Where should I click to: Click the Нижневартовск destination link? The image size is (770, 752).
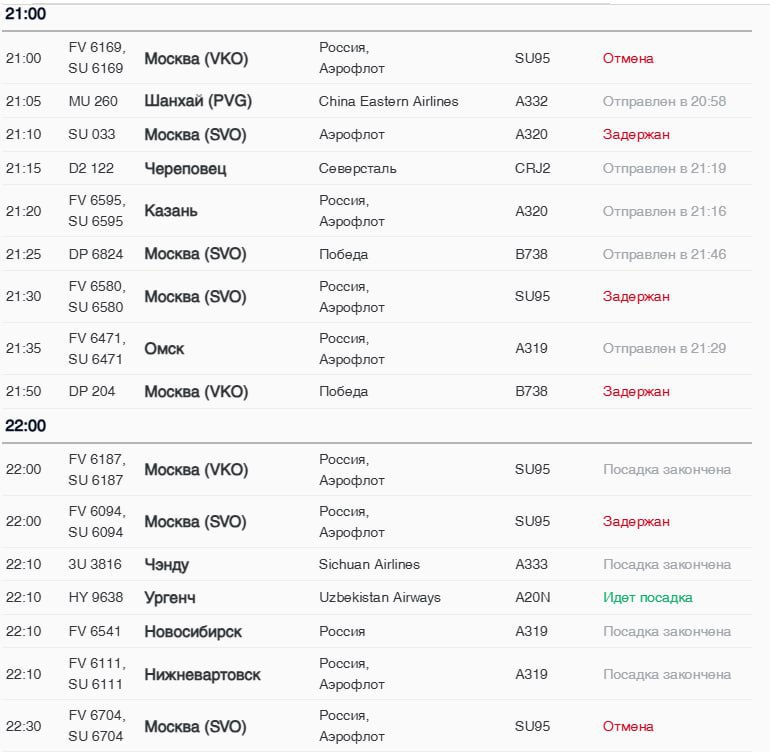click(202, 675)
